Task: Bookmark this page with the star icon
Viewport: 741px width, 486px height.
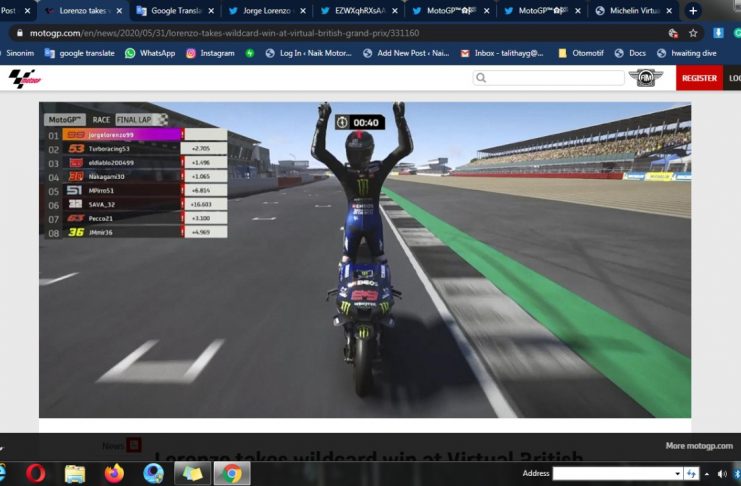Action: pos(693,32)
